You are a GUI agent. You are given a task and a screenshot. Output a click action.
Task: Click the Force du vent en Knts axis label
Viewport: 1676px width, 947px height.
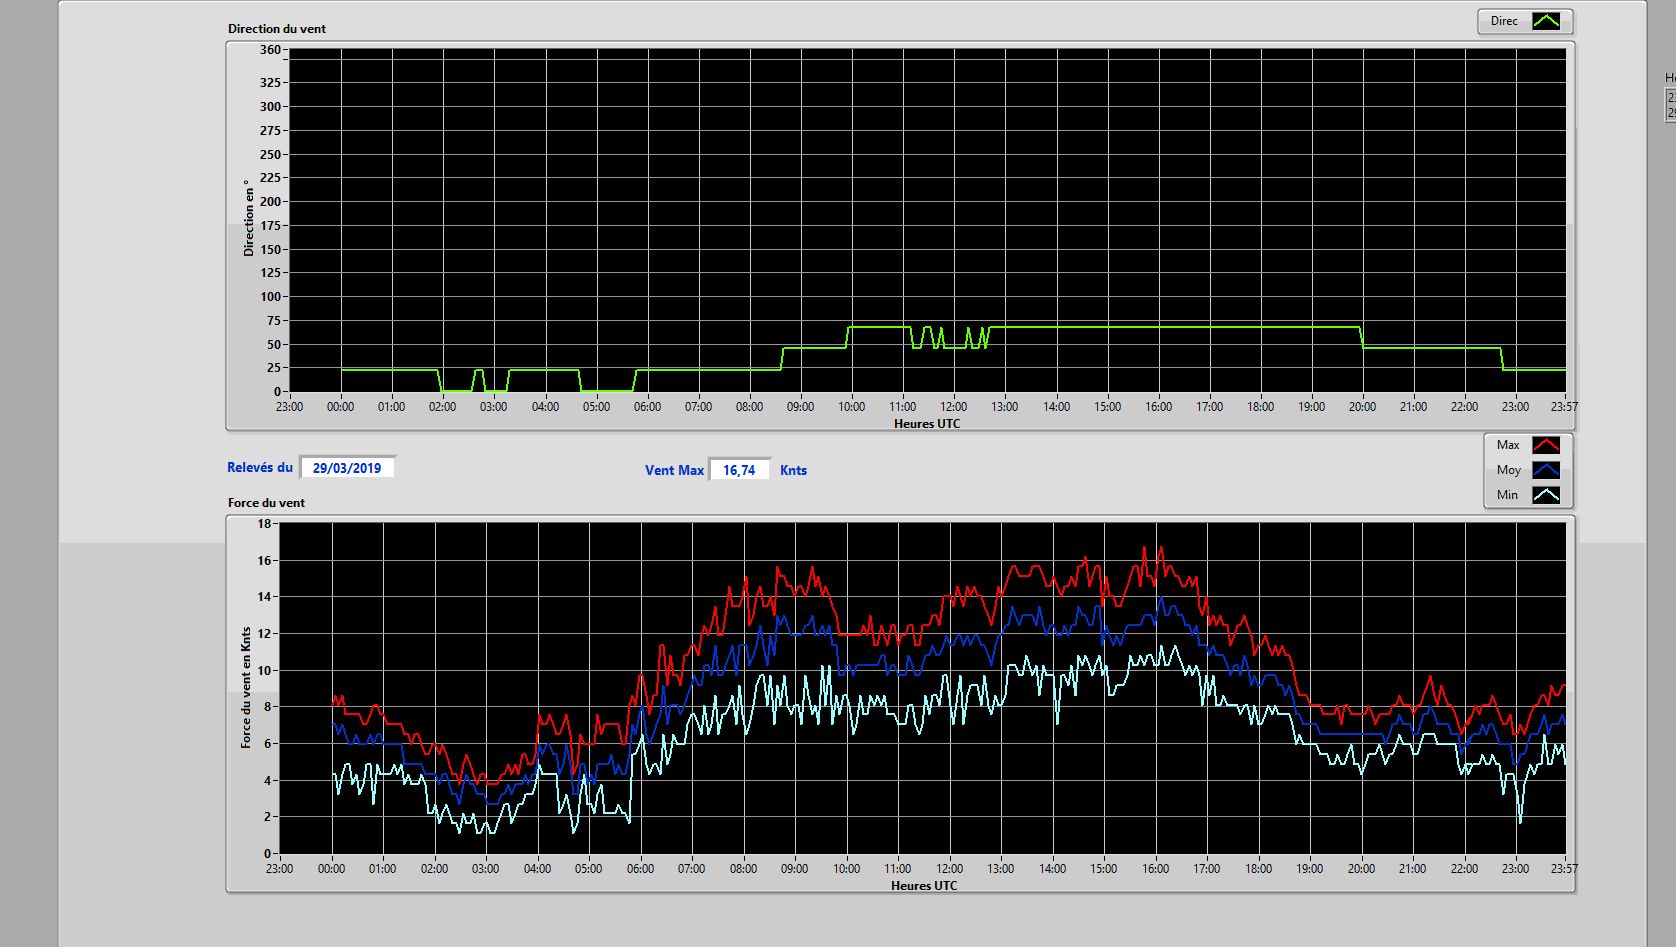[246, 688]
